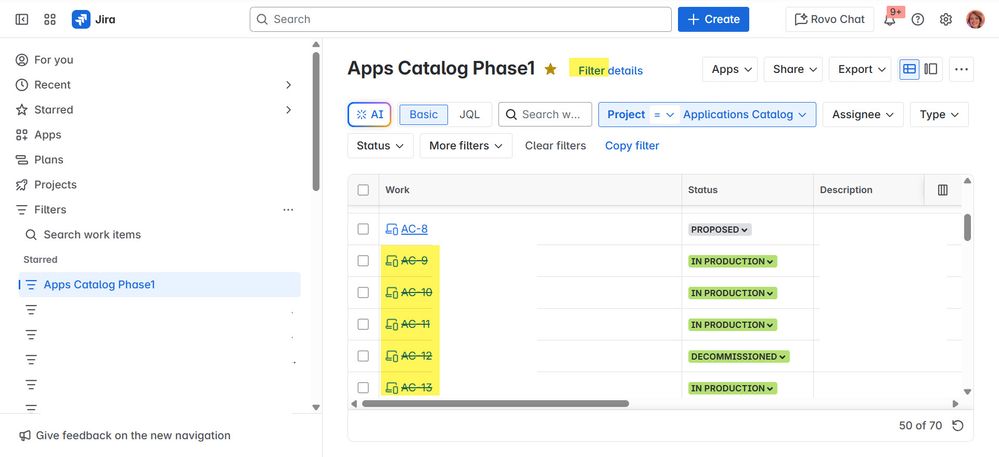Change AC-8 Proposed status dropdown
The image size is (999, 457).
(x=720, y=230)
